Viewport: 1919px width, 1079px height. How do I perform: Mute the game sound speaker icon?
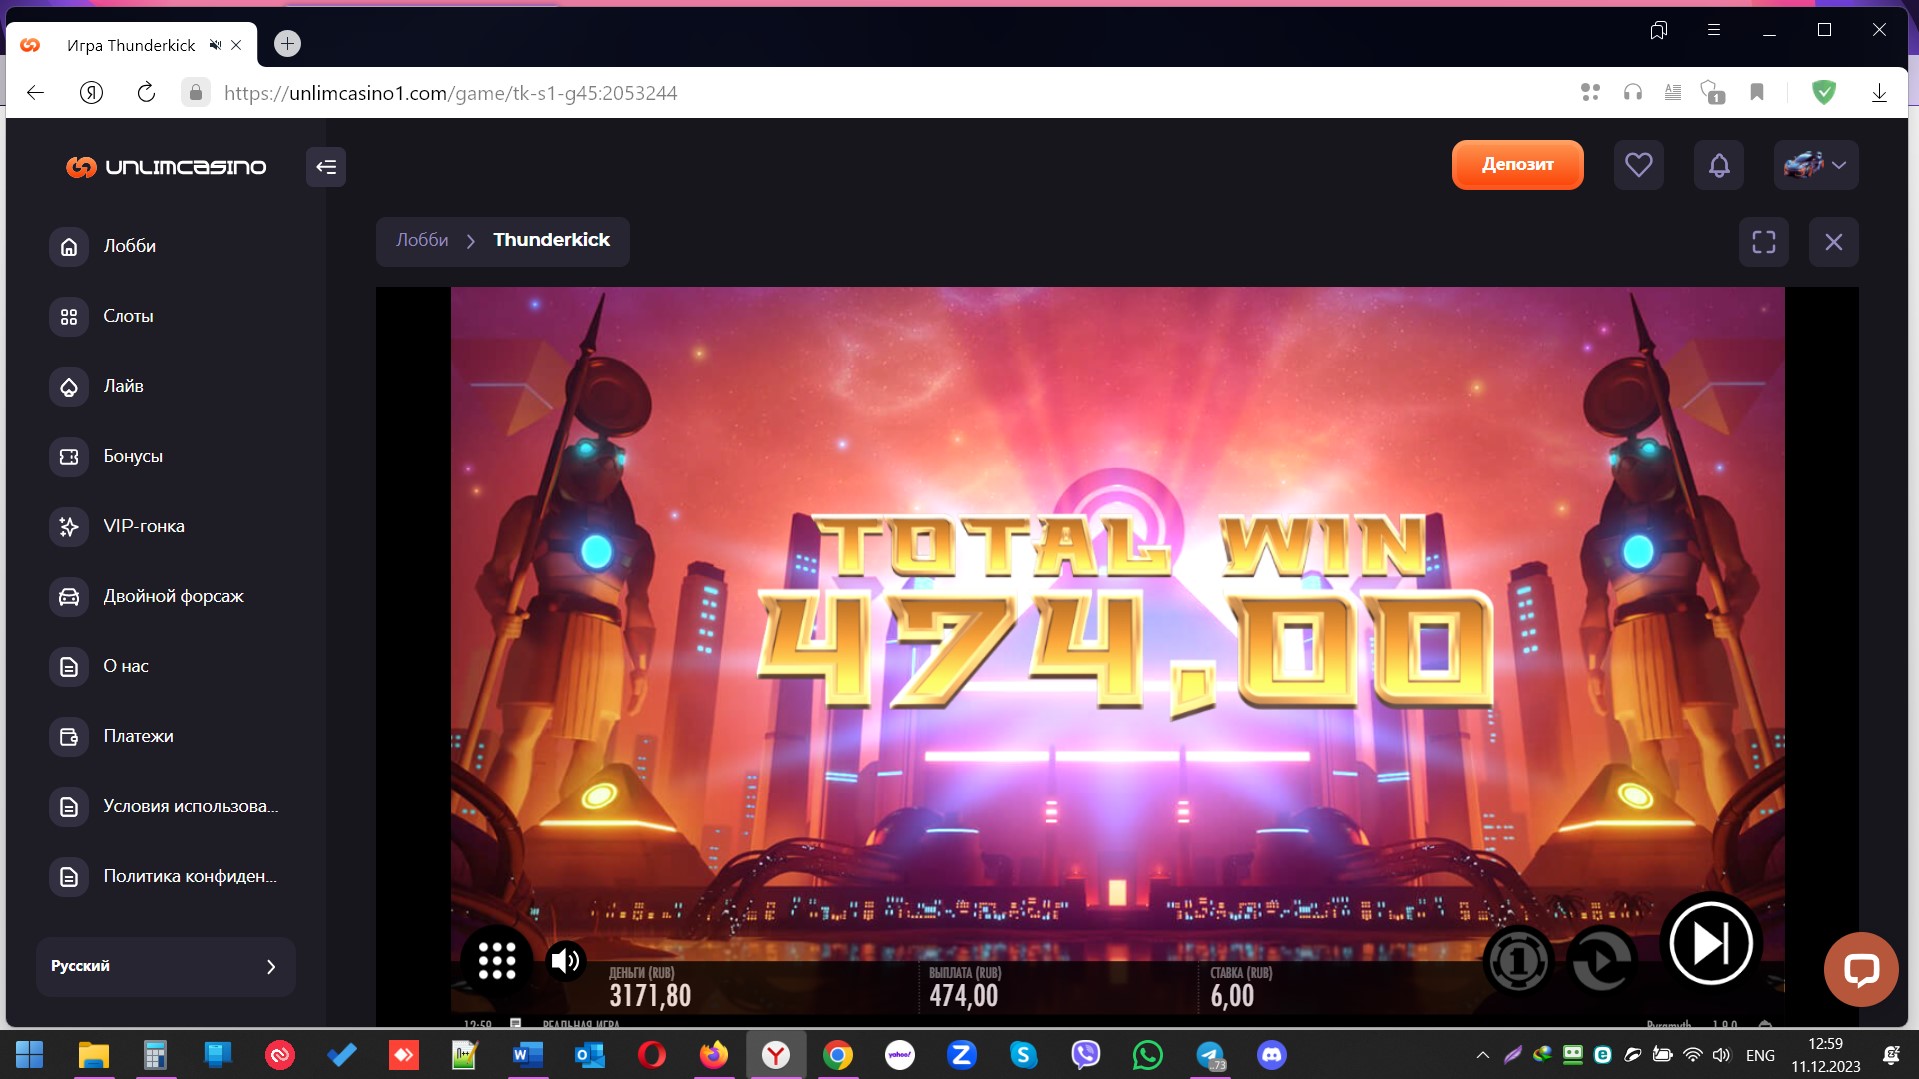click(x=565, y=961)
